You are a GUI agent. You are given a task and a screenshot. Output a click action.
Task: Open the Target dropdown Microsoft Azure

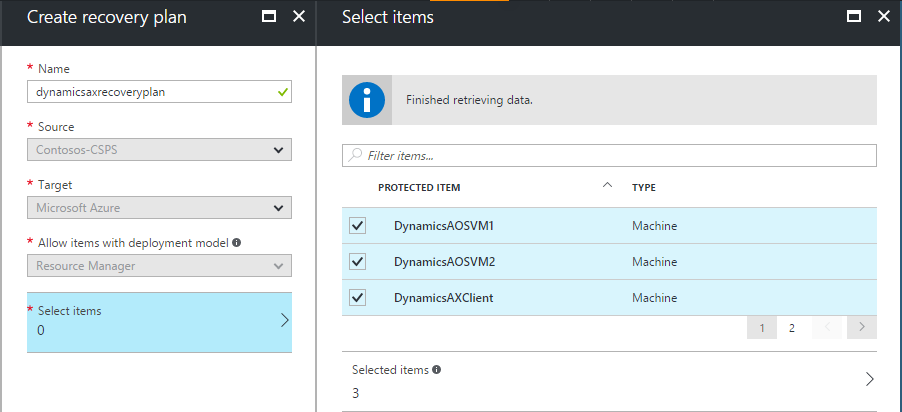pyautogui.click(x=159, y=208)
